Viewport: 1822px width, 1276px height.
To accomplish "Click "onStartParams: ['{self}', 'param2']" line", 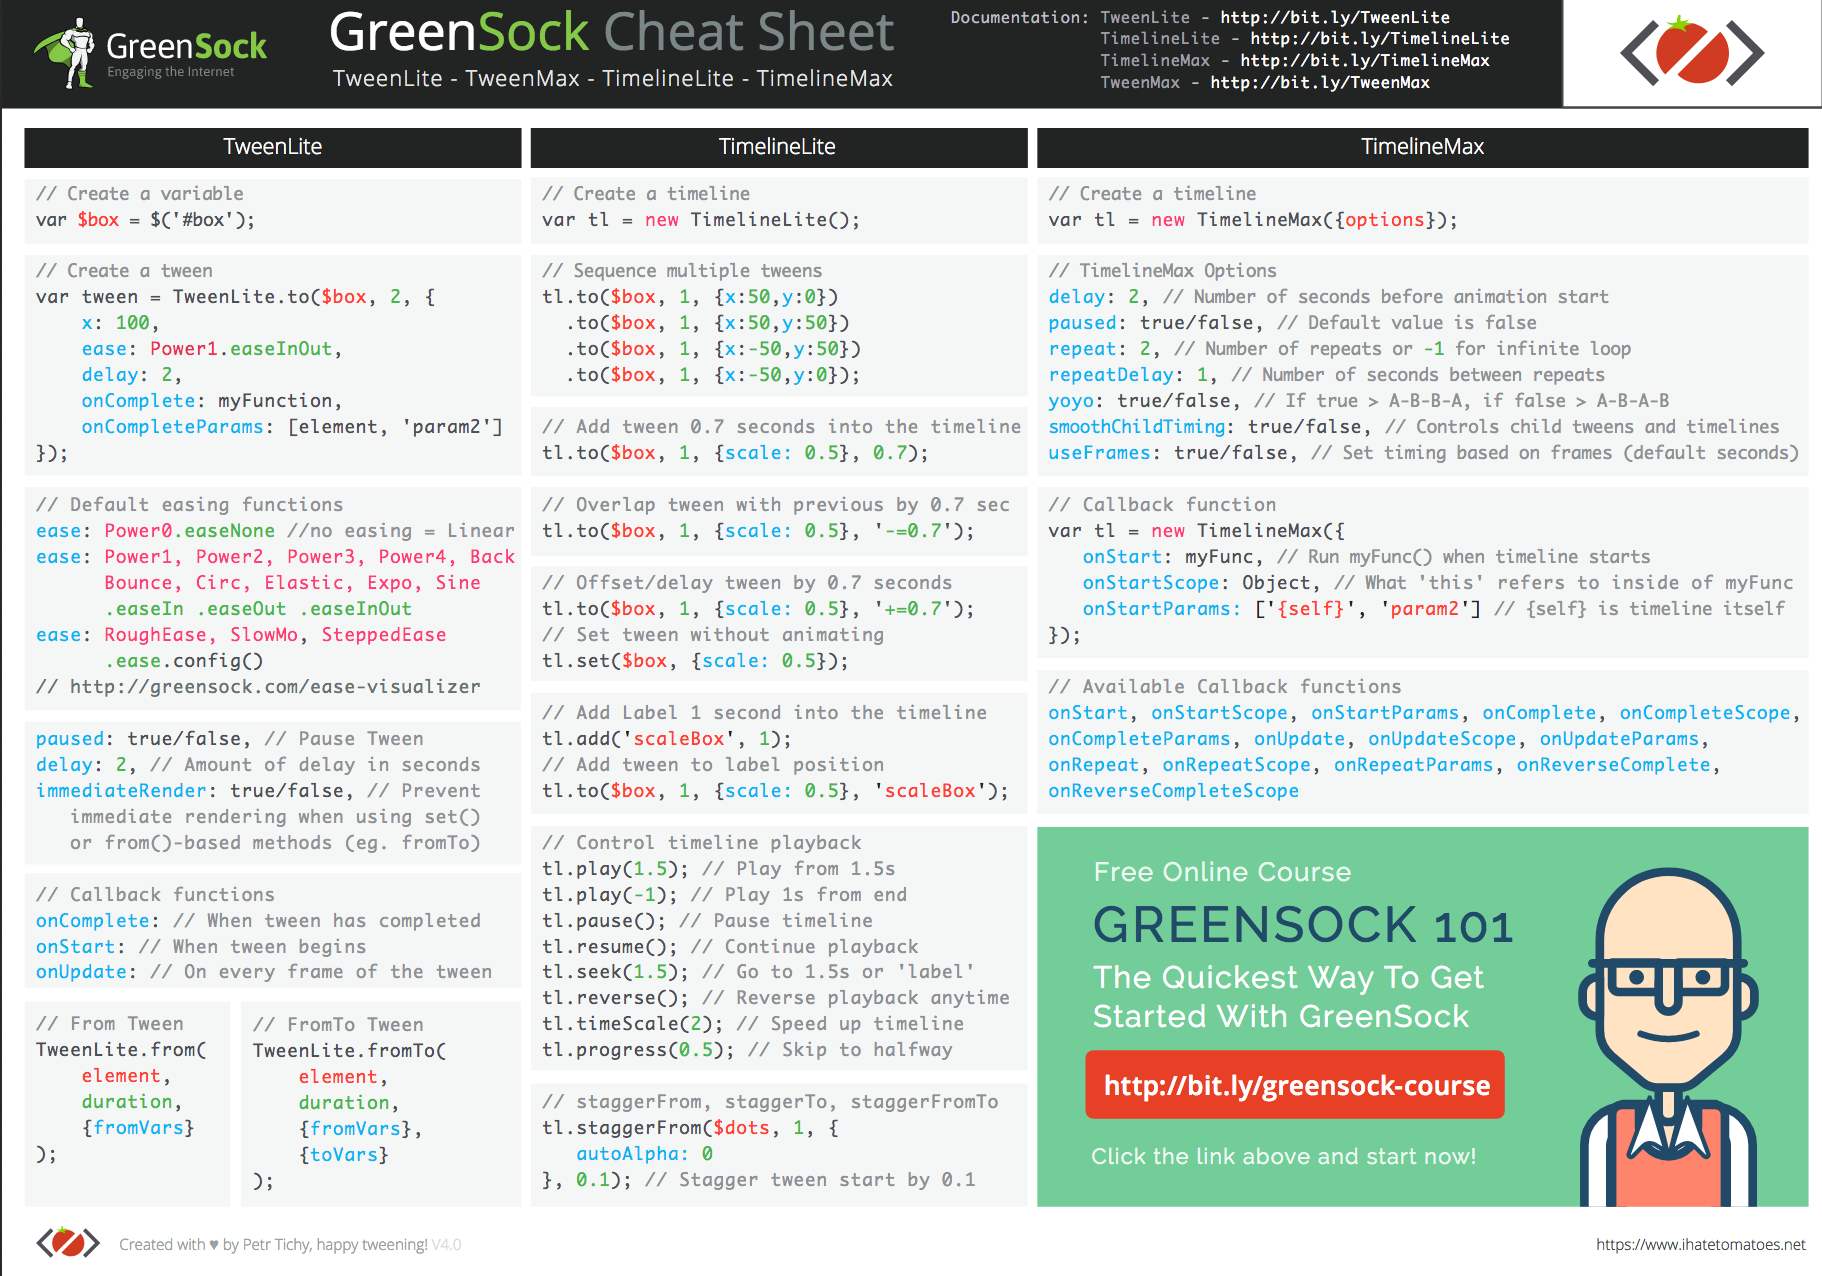I will coord(1433,609).
